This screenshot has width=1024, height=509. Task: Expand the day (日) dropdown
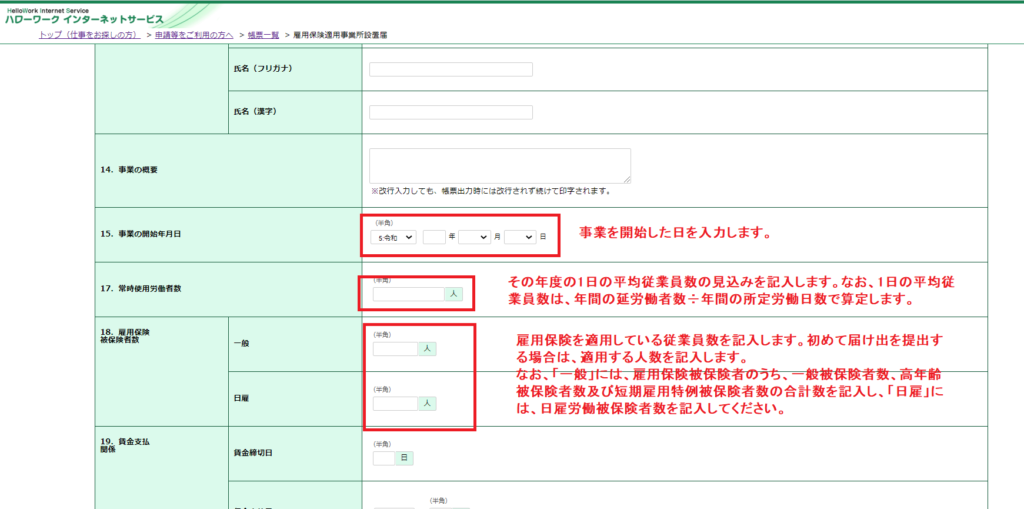520,237
